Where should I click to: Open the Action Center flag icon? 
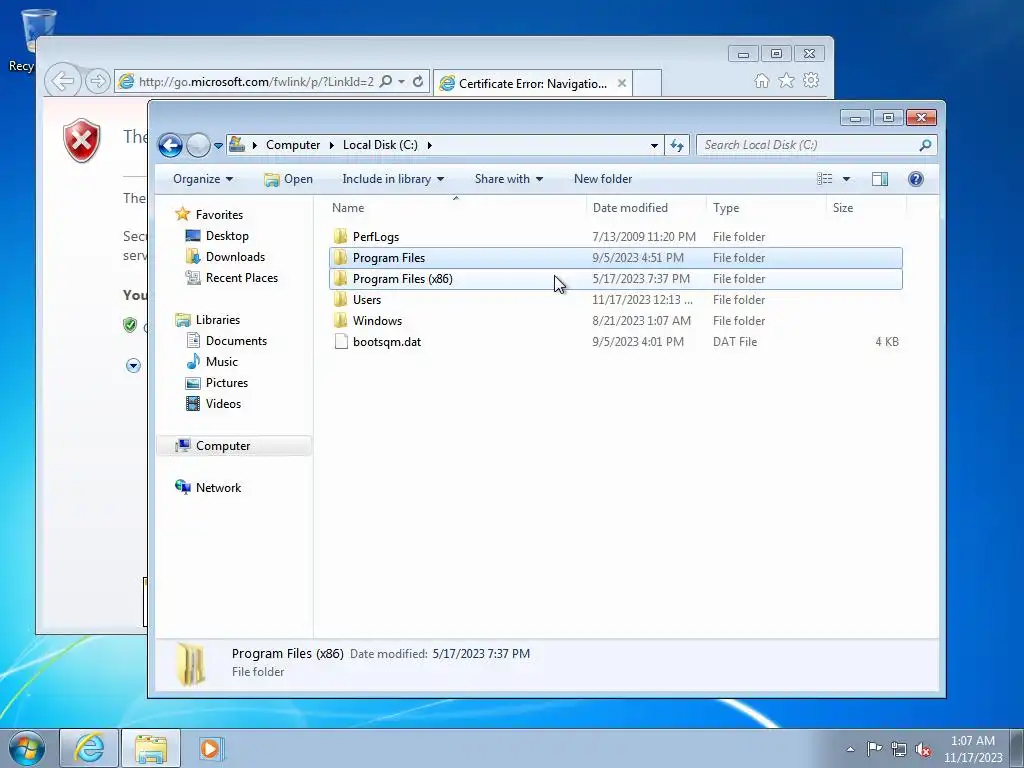[x=874, y=749]
